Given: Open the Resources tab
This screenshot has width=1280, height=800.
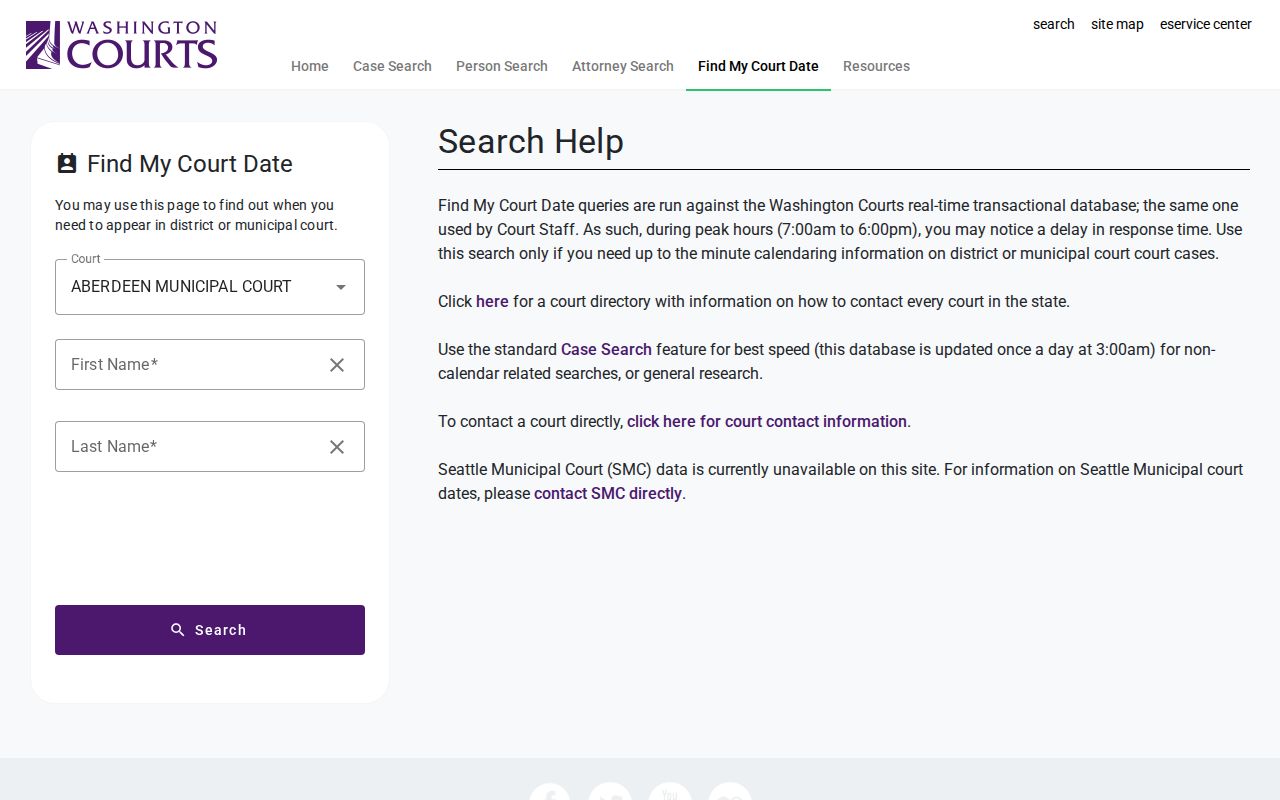Looking at the screenshot, I should pyautogui.click(x=876, y=66).
